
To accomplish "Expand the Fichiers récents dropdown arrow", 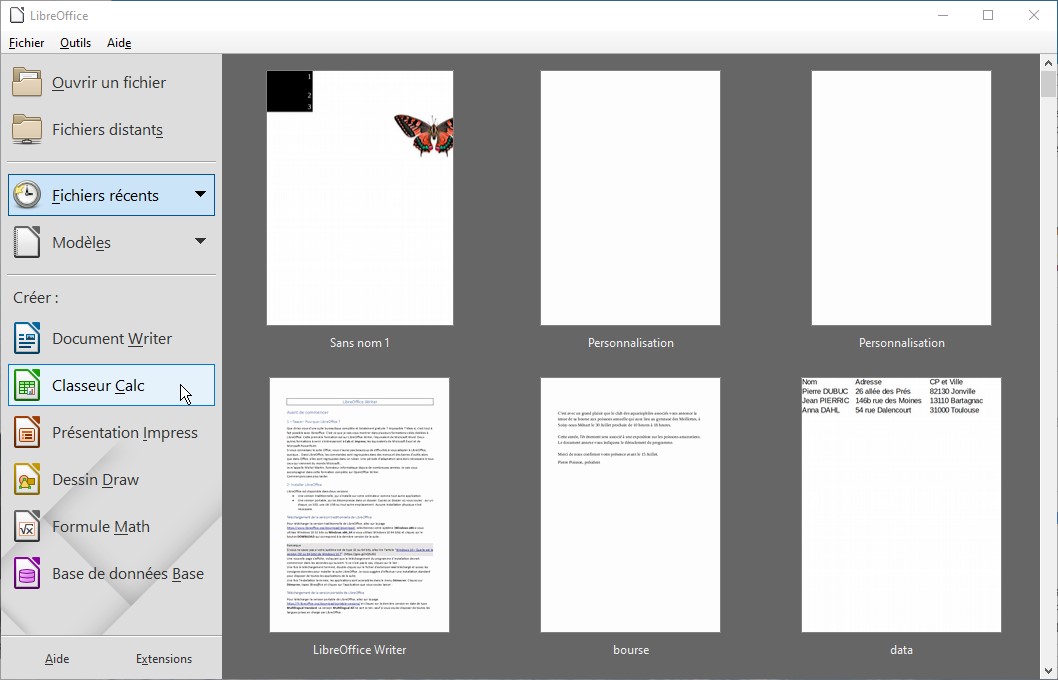I will pyautogui.click(x=200, y=195).
